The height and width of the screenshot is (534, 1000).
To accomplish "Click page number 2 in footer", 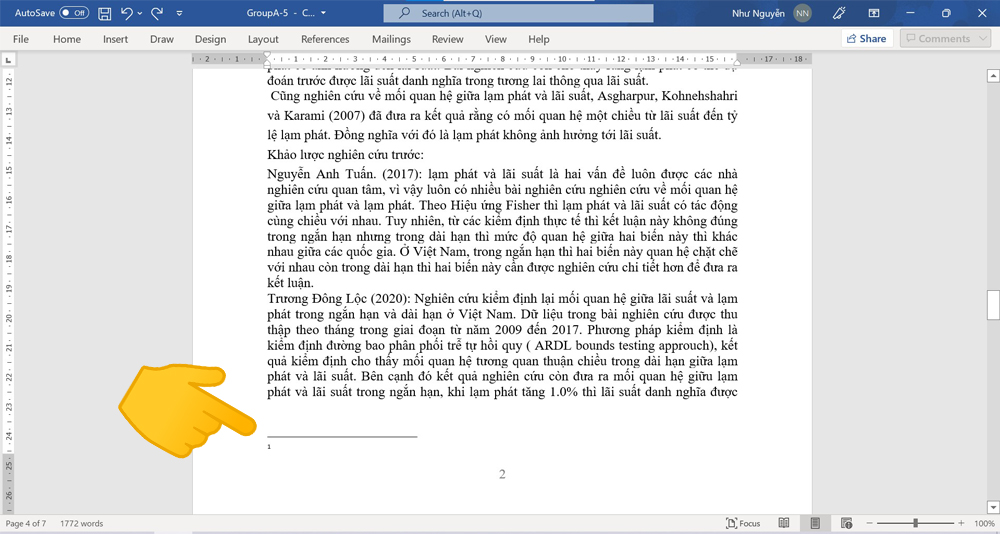I will point(502,474).
